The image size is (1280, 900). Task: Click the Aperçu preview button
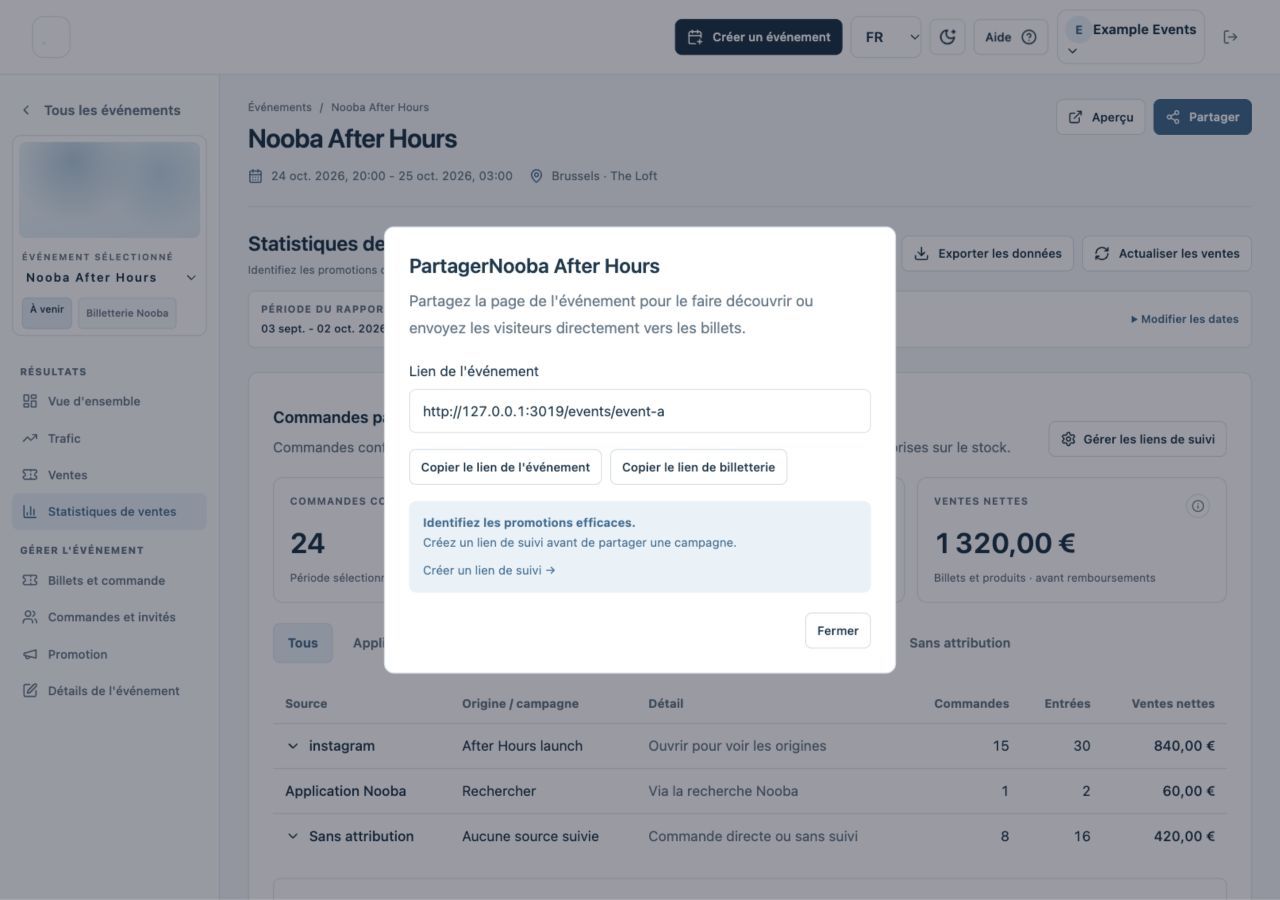tap(1100, 117)
